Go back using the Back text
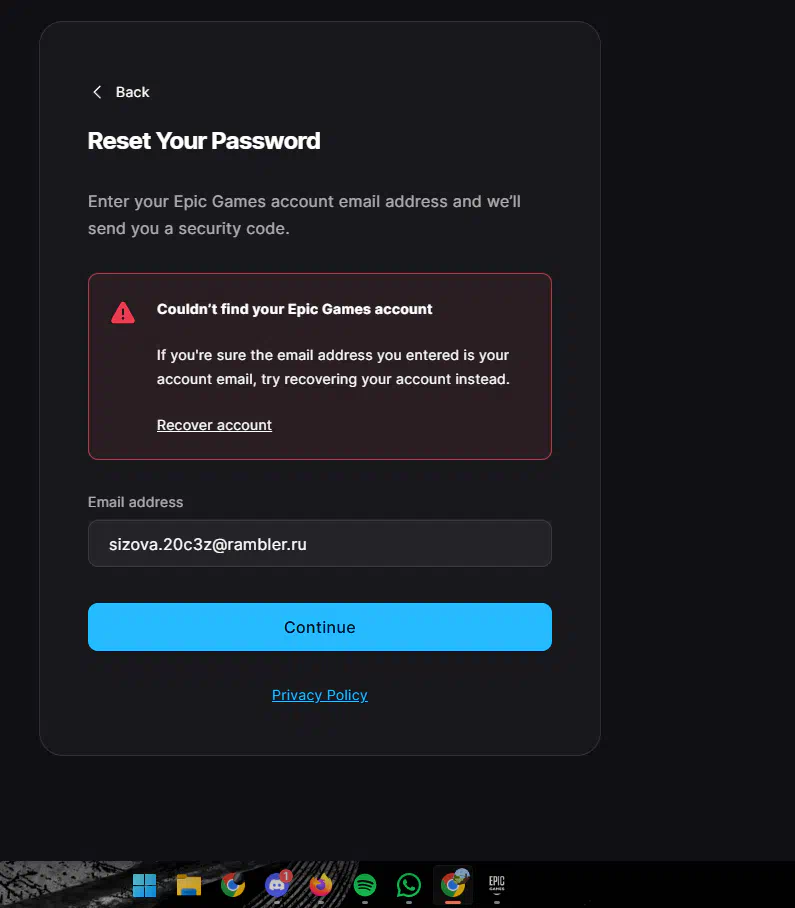This screenshot has height=908, width=795. click(133, 92)
